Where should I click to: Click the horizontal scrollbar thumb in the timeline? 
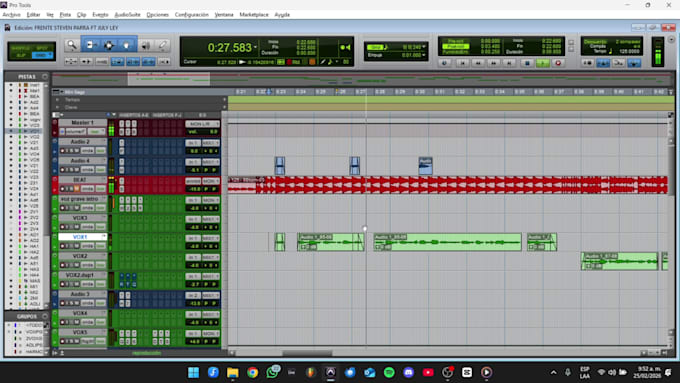pyautogui.click(x=307, y=353)
